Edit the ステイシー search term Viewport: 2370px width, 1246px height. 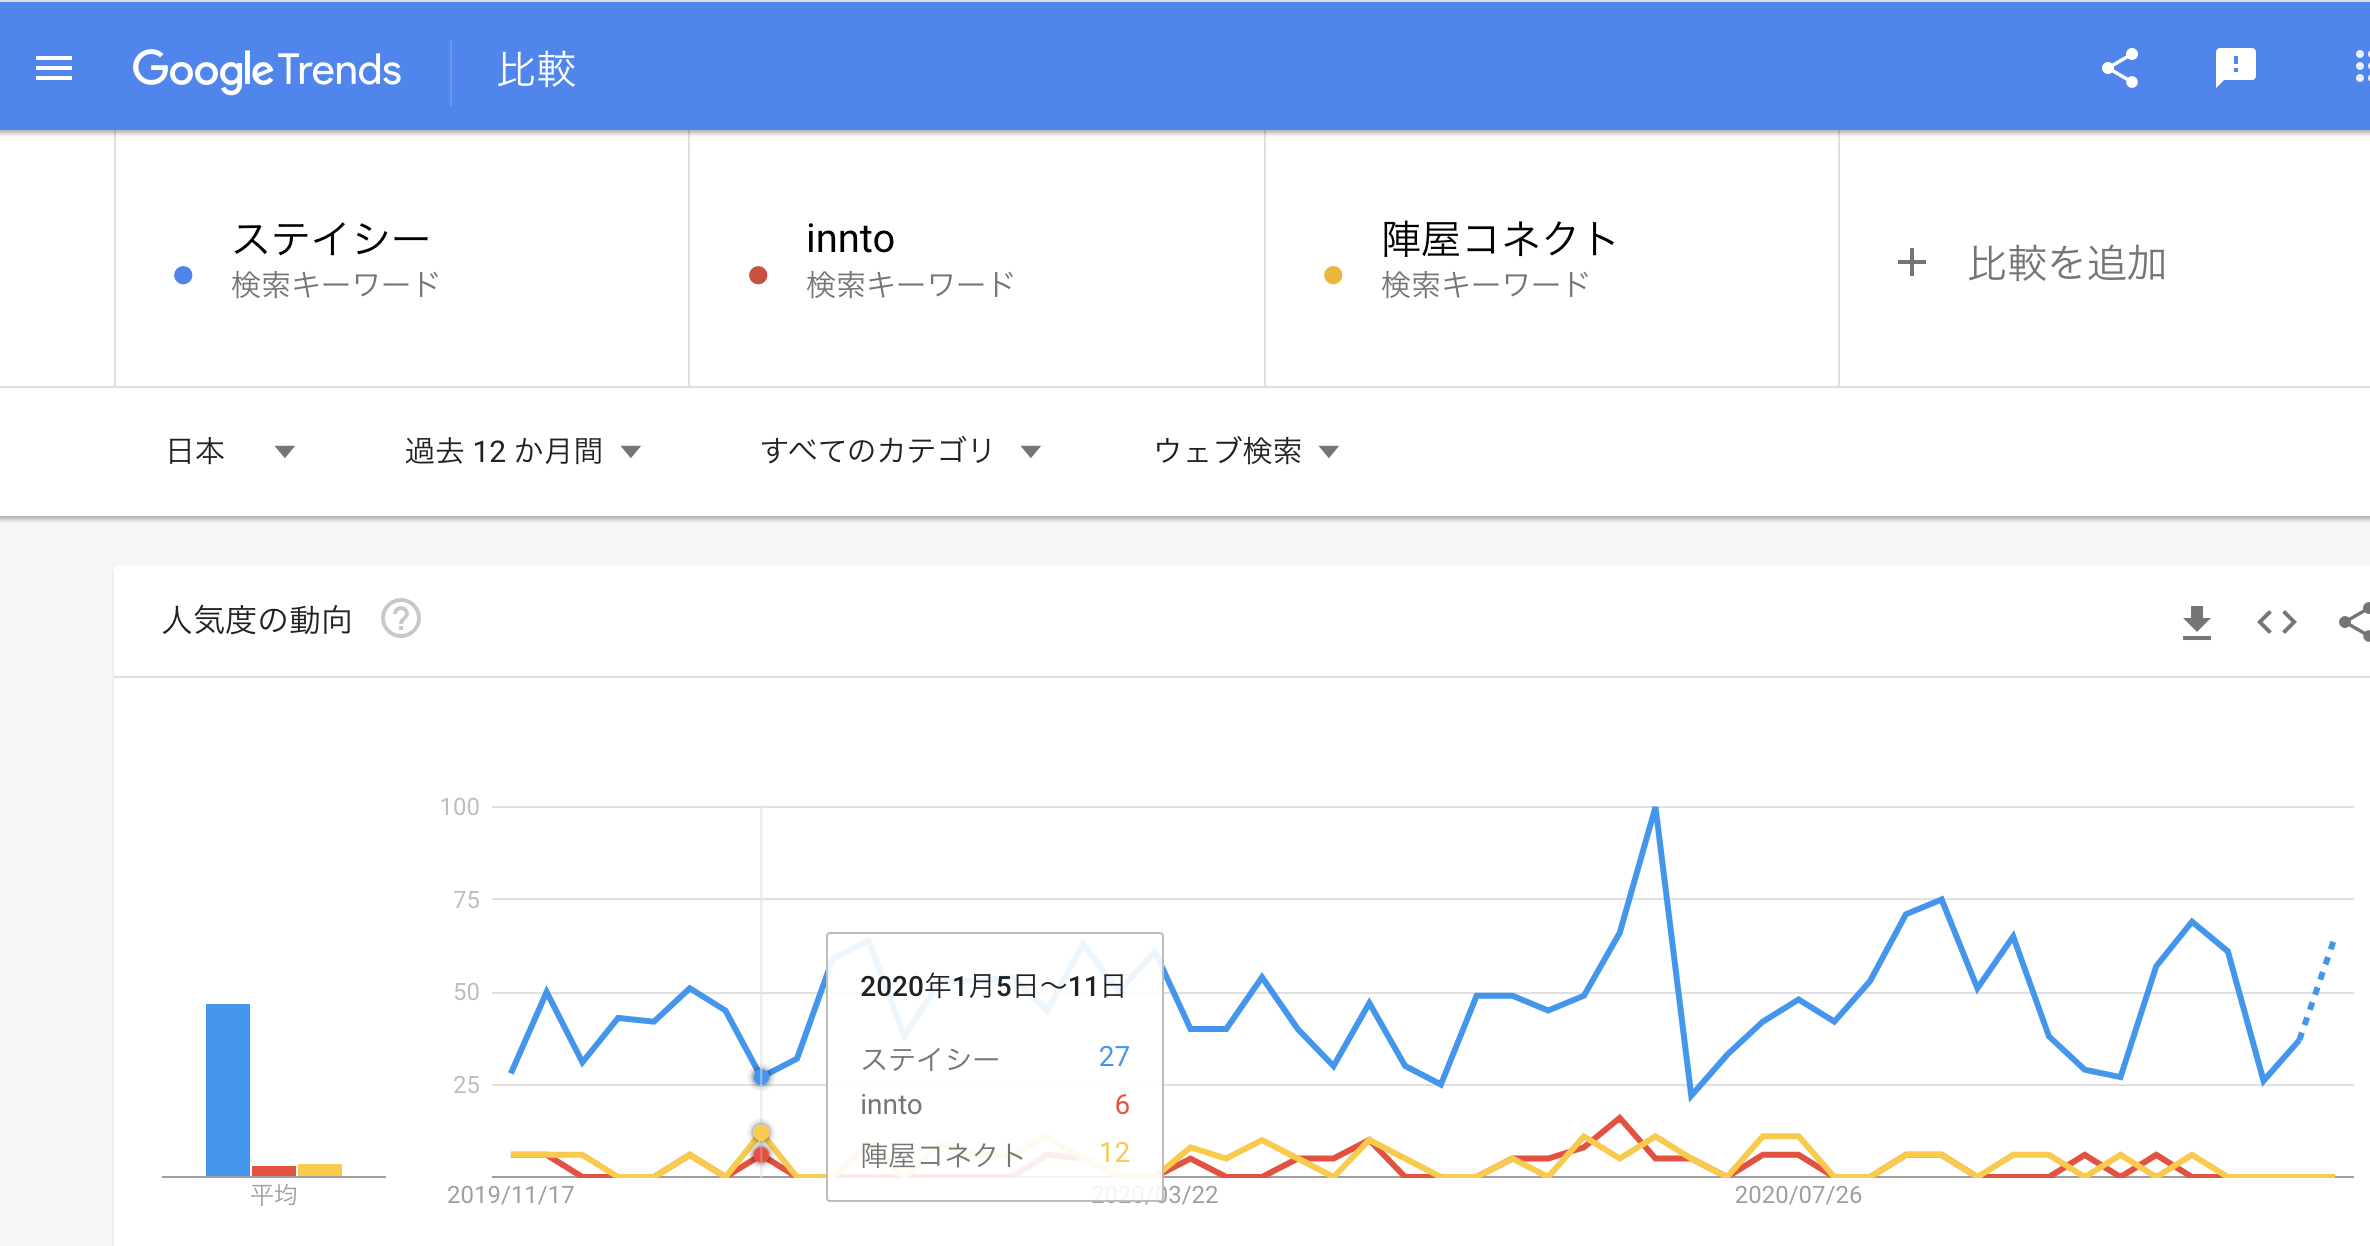[331, 239]
